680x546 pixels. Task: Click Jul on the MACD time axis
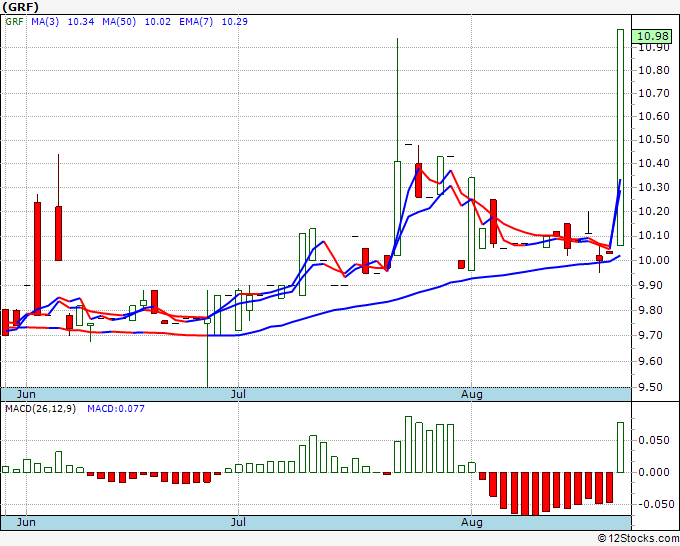(x=238, y=522)
